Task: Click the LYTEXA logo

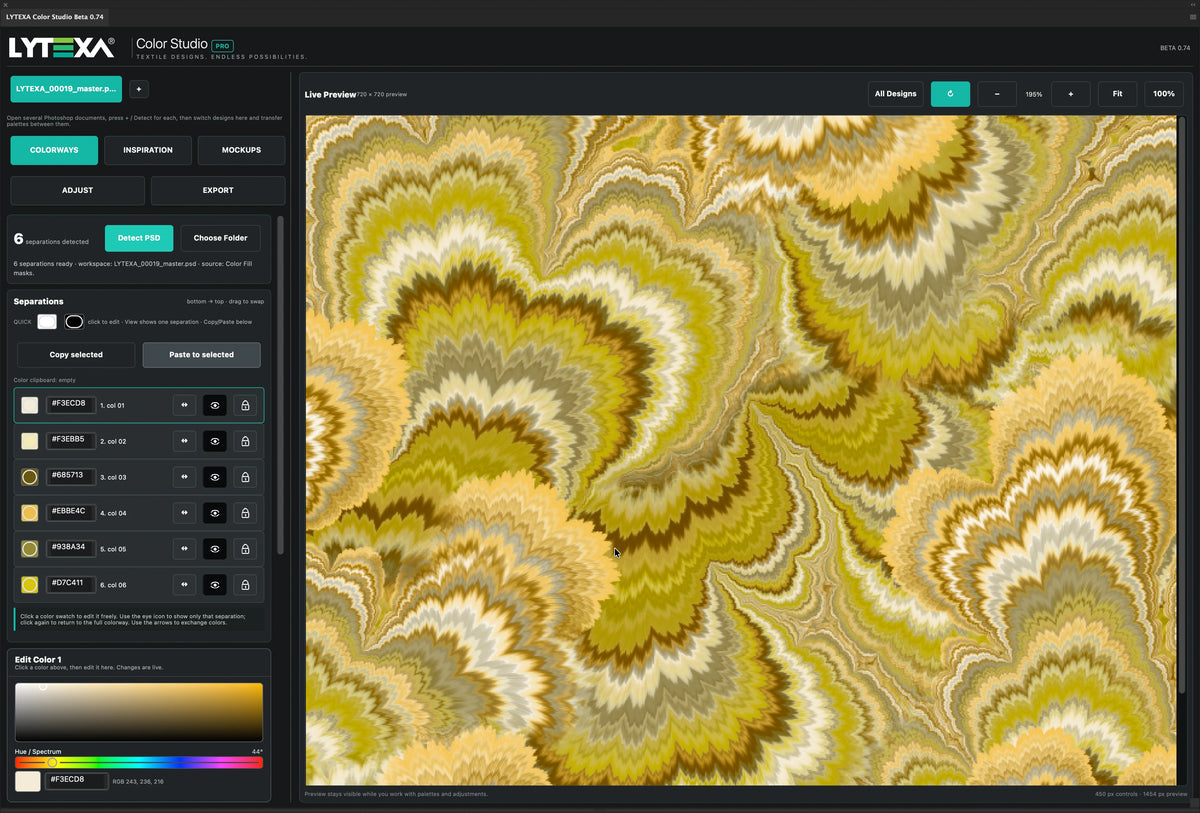Action: pos(62,47)
